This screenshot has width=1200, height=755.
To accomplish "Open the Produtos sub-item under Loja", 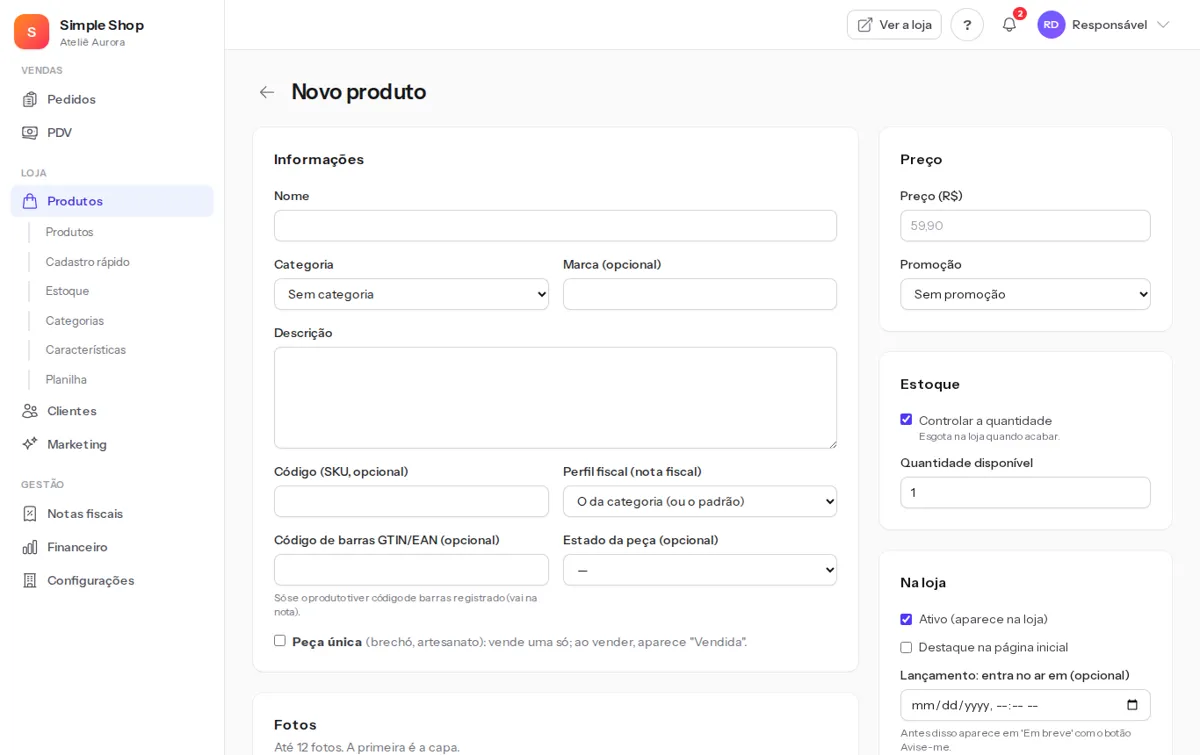I will coord(69,232).
